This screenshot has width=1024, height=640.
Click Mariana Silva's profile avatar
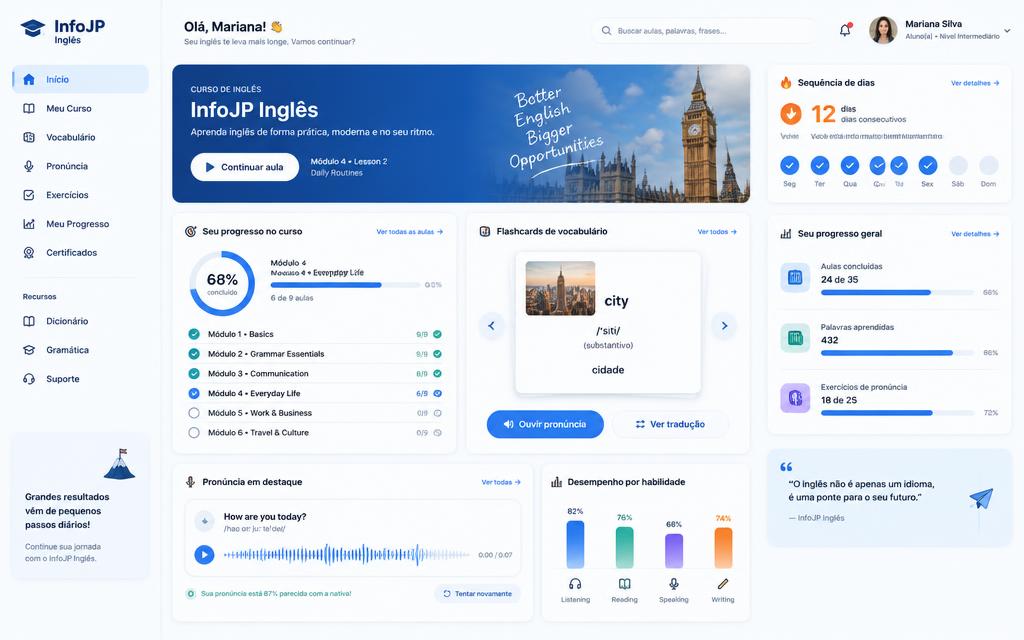click(883, 30)
